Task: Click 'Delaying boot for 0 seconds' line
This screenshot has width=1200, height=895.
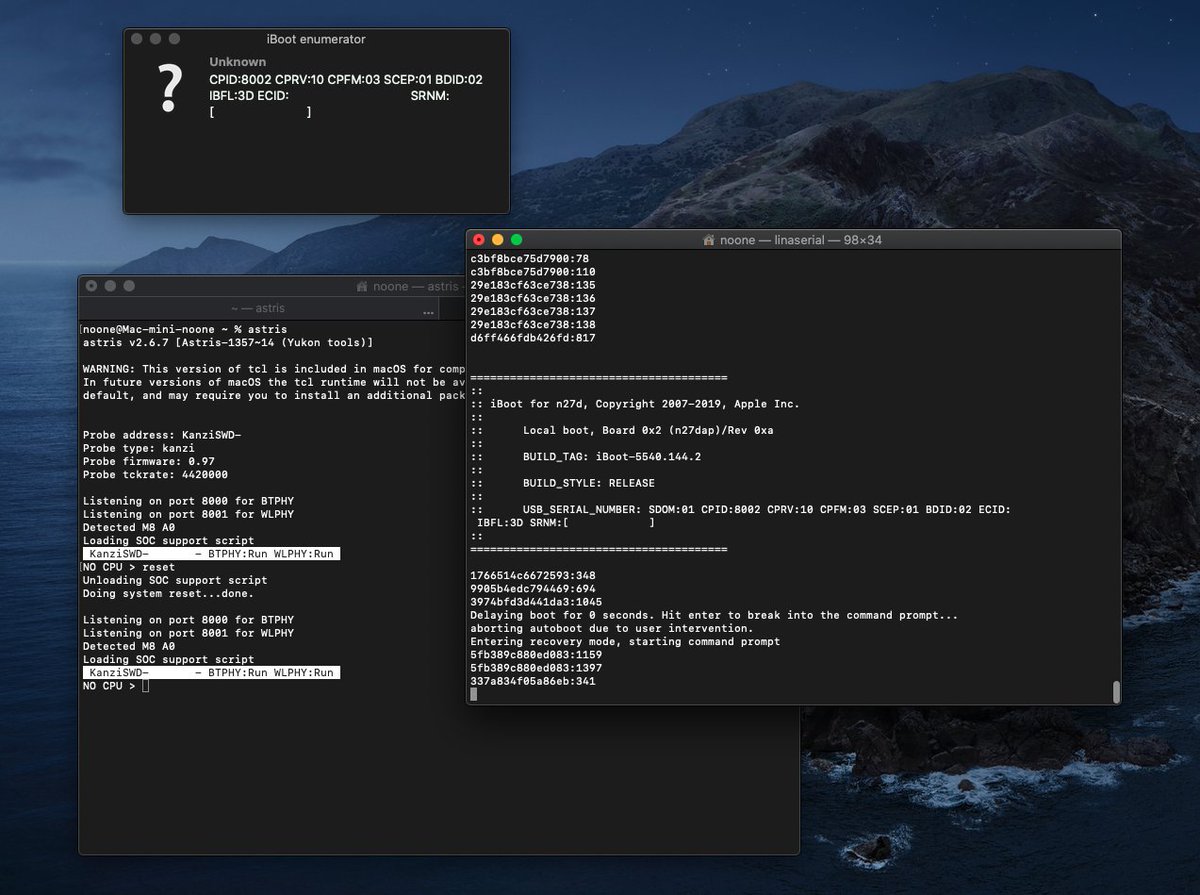Action: (714, 615)
